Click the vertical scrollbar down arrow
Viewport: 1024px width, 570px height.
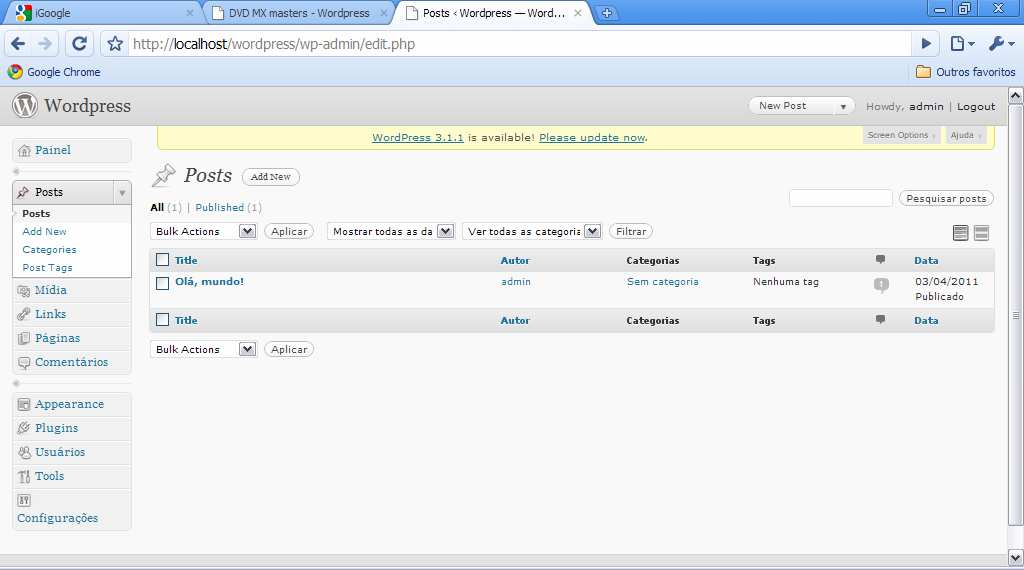click(x=1016, y=558)
